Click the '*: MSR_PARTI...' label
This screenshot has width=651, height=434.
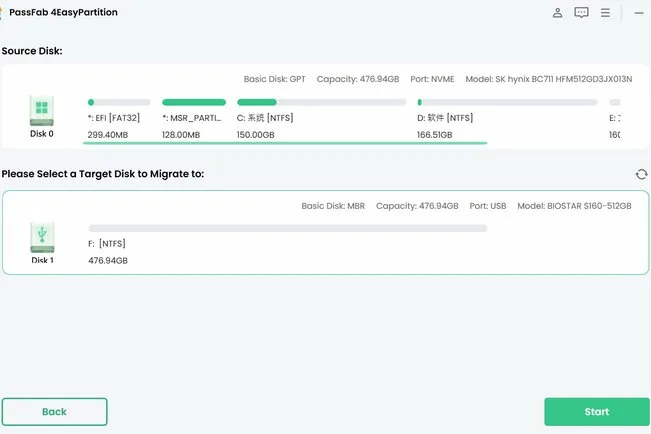(192, 118)
